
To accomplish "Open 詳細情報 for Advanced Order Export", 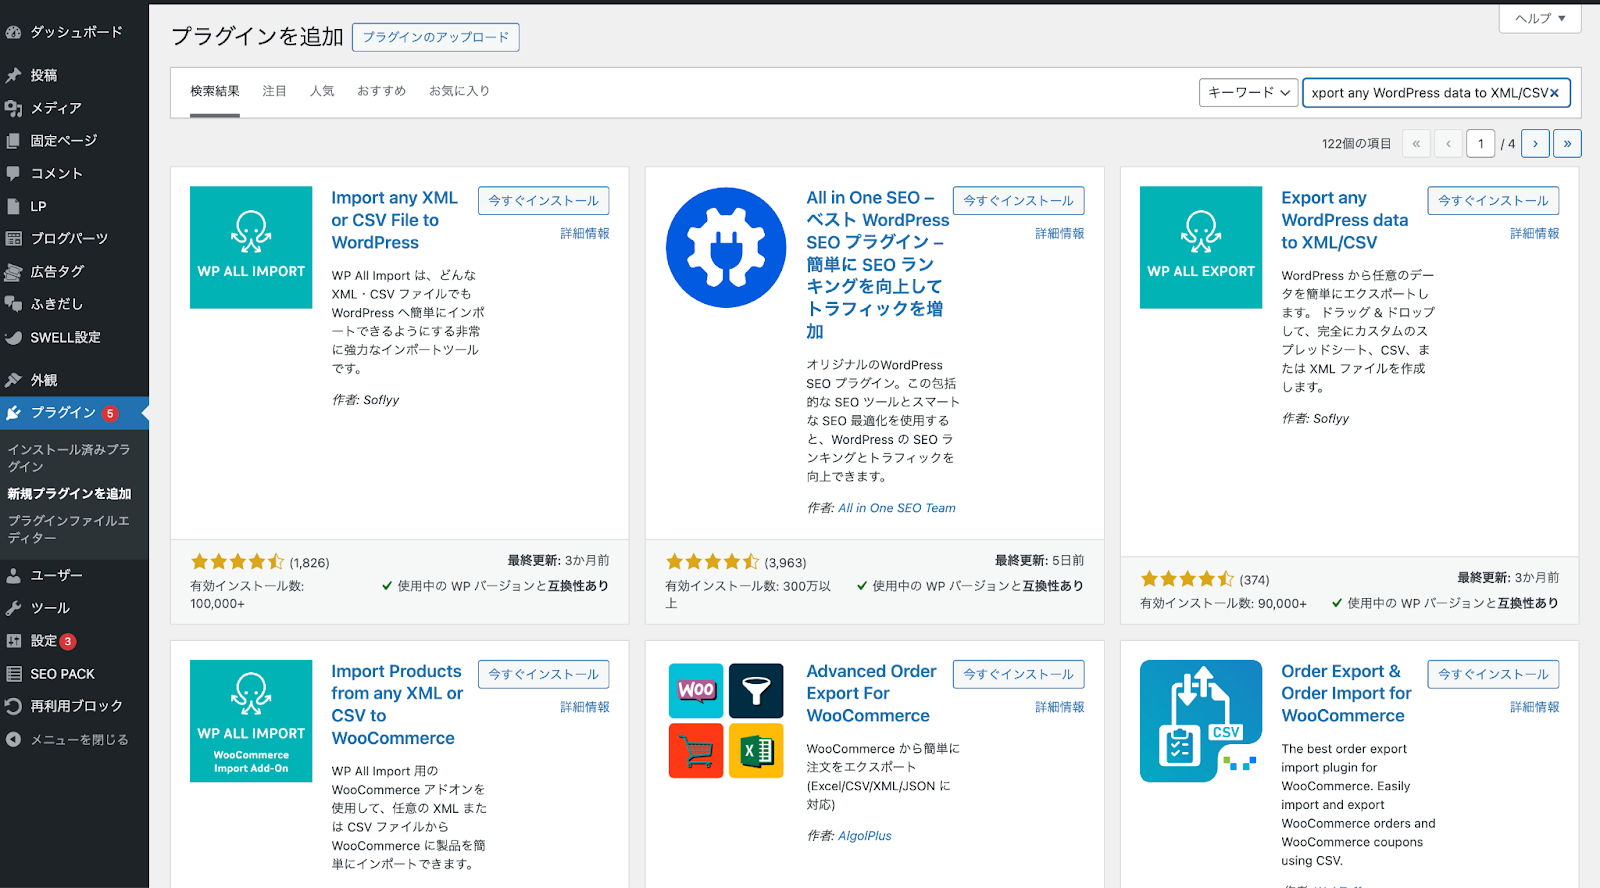I will 1059,708.
